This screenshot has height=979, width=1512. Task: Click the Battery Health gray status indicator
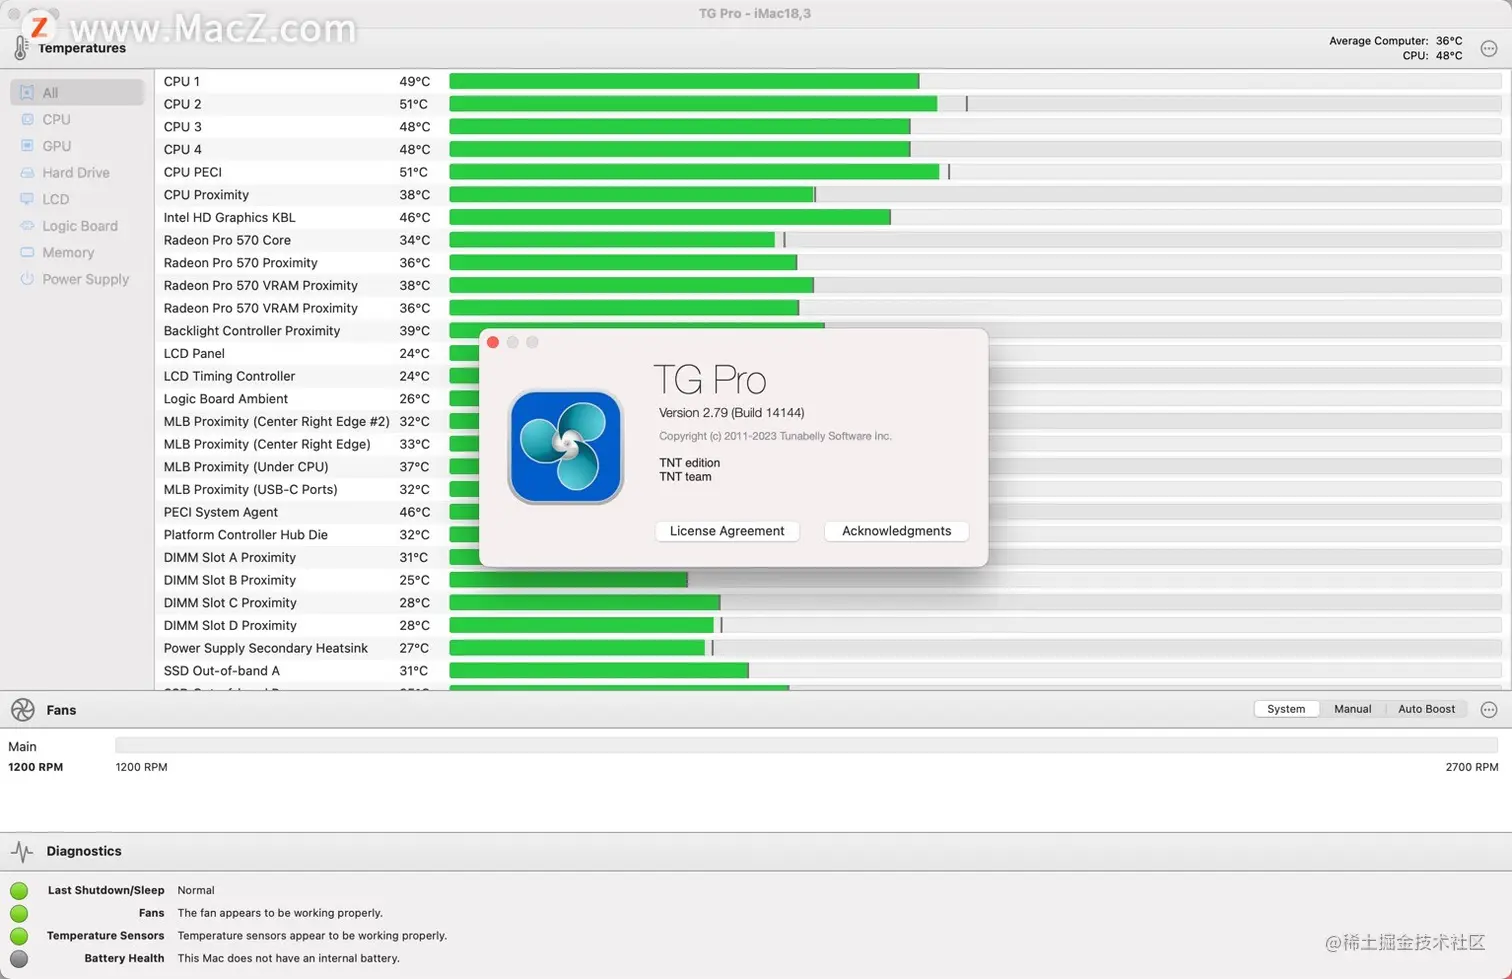click(19, 958)
